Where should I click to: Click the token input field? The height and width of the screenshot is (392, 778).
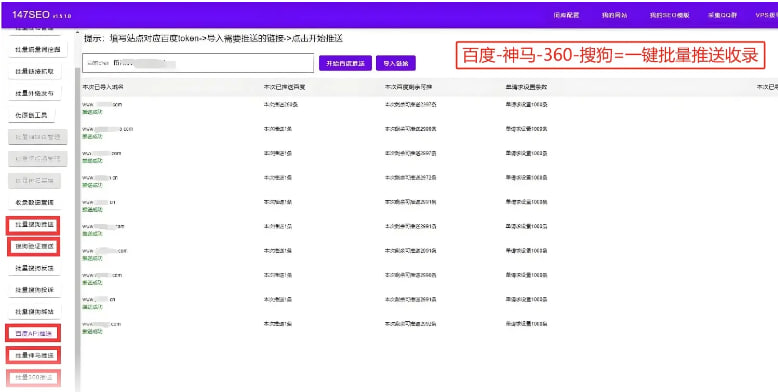pos(198,63)
